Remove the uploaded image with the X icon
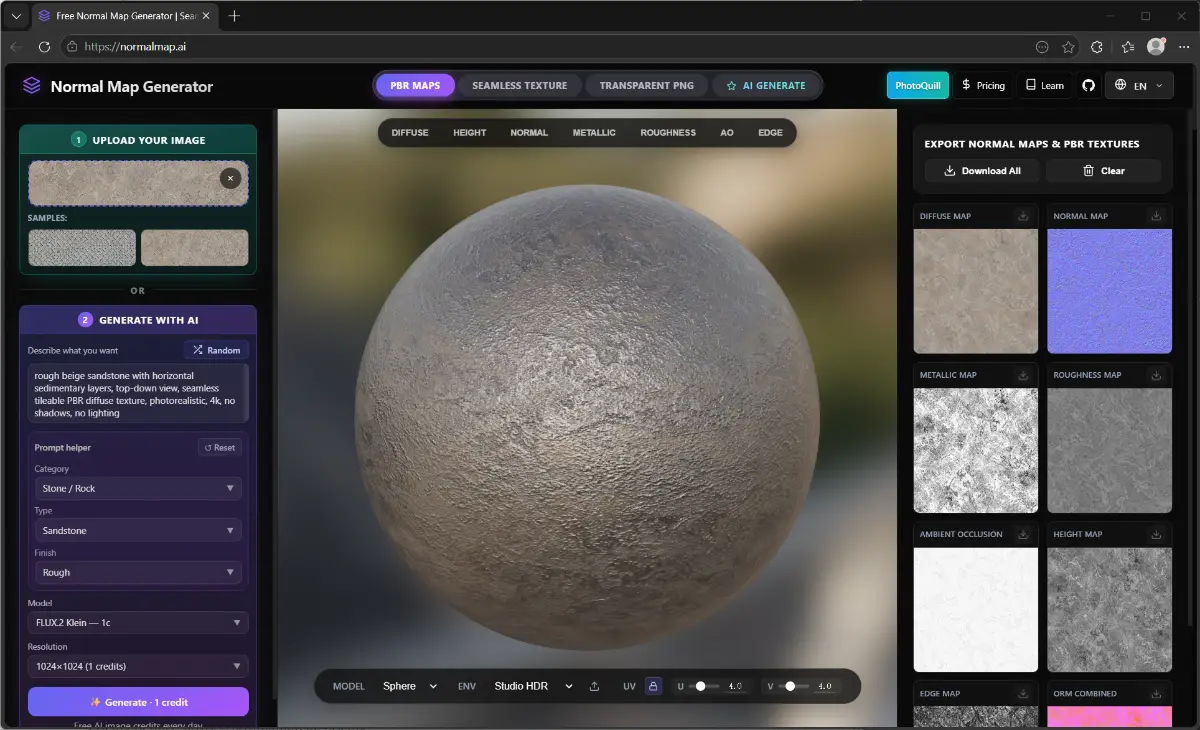This screenshot has height=730, width=1200. point(230,178)
